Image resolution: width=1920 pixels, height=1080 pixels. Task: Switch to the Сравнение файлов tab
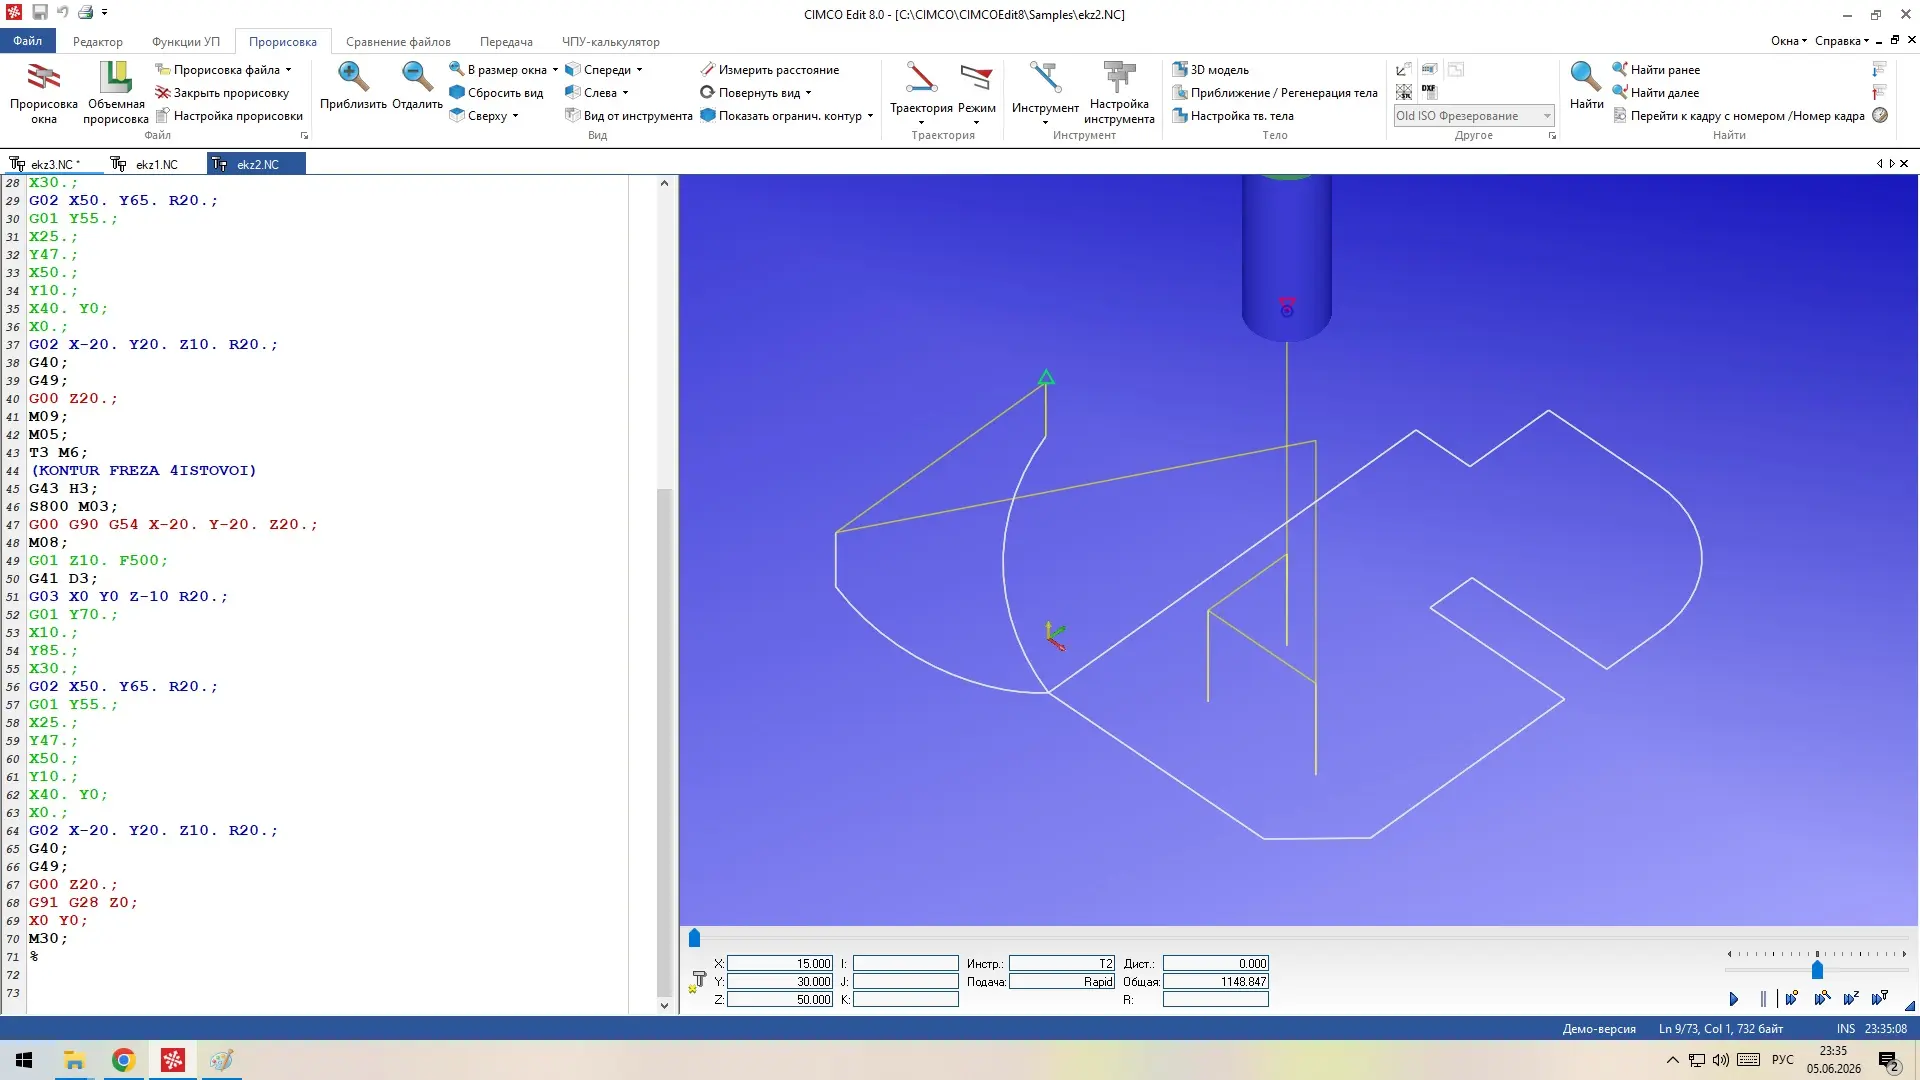tap(398, 41)
